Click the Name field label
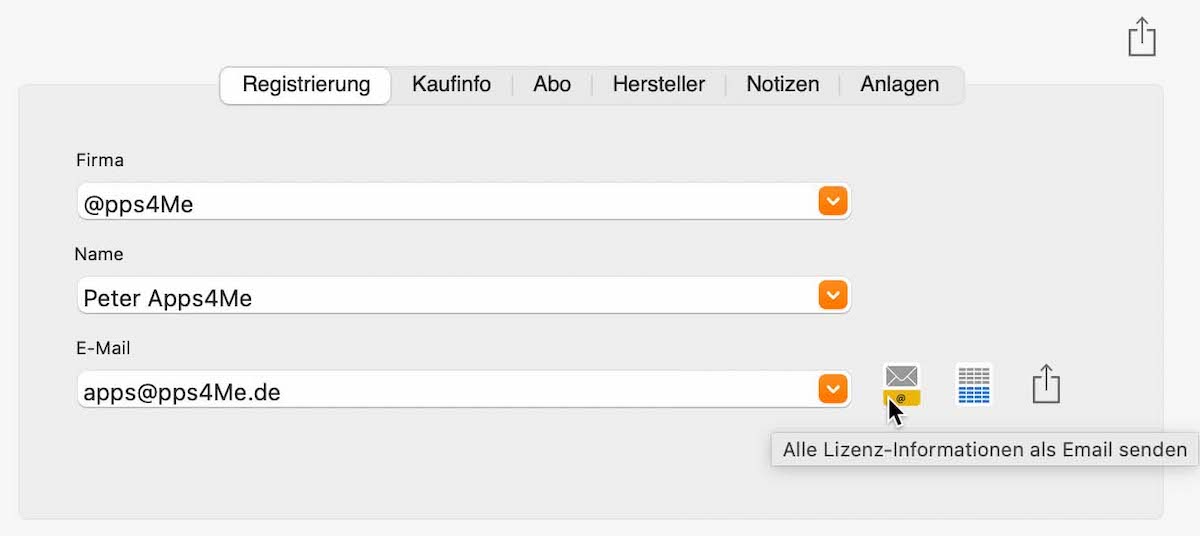 pos(99,254)
